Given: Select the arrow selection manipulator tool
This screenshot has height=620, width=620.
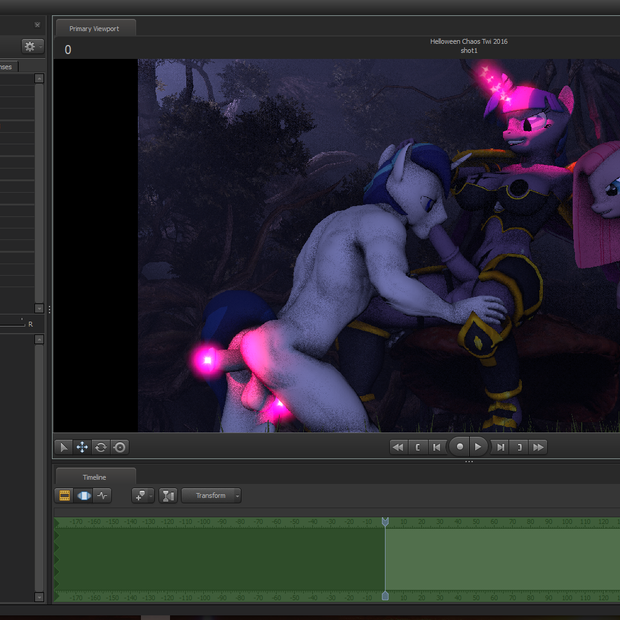Looking at the screenshot, I should [63, 447].
